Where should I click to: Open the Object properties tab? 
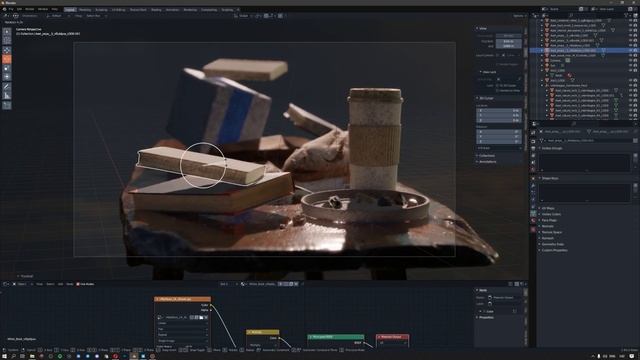click(533, 178)
